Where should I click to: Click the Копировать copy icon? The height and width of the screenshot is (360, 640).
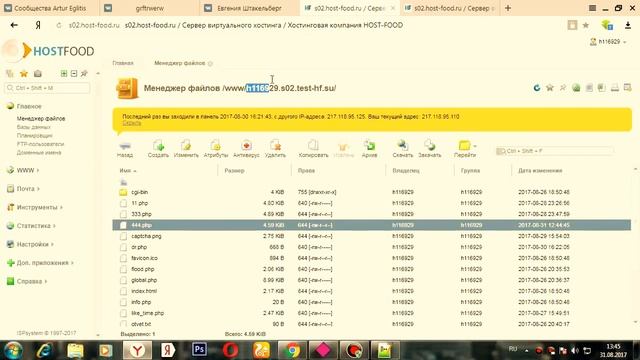click(313, 146)
